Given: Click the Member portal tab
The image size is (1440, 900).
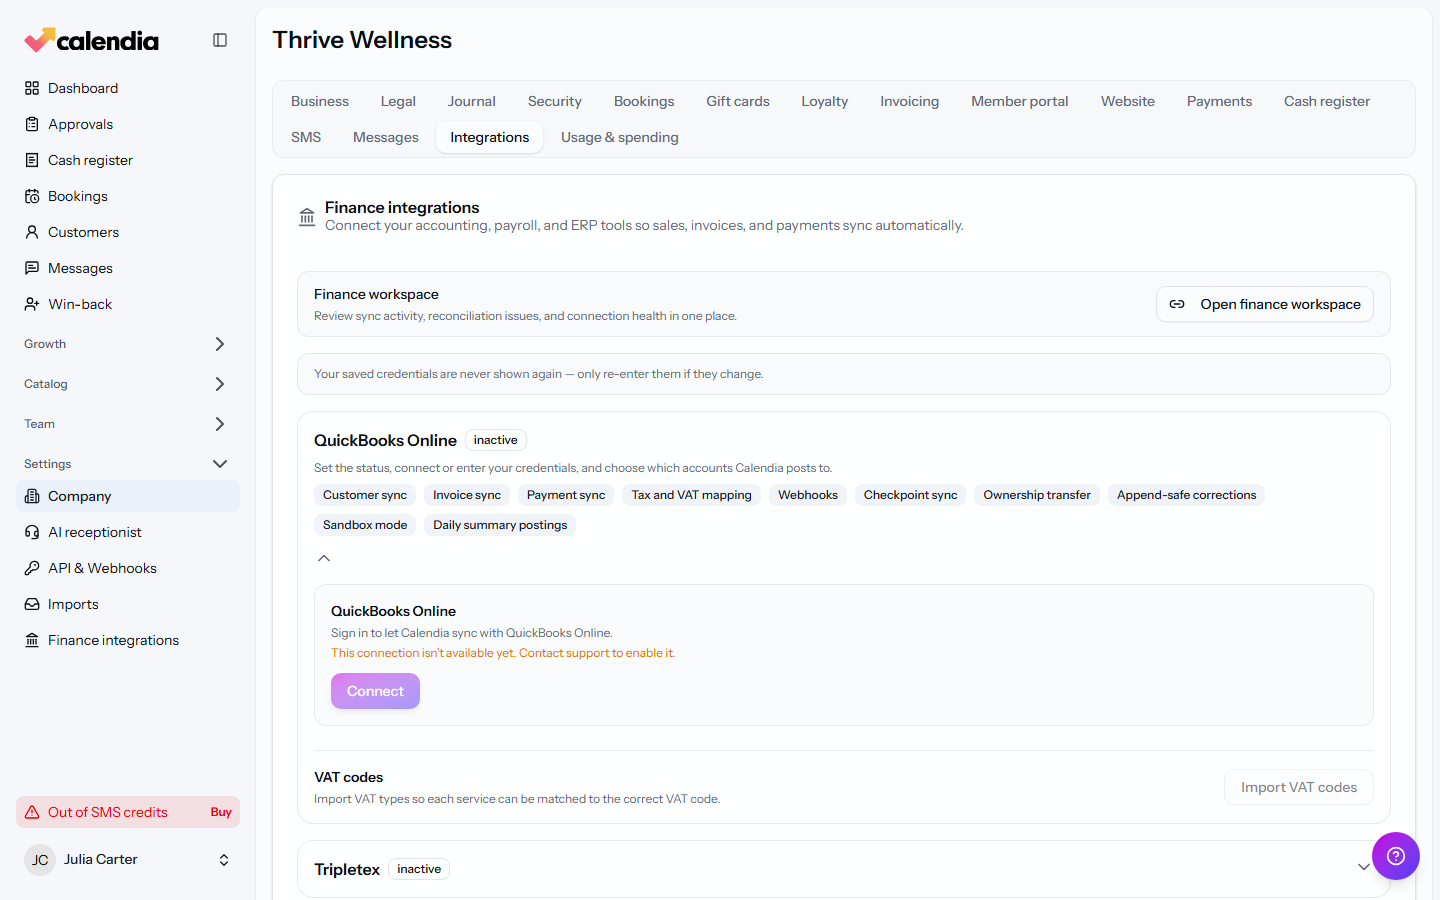Looking at the screenshot, I should (x=1020, y=101).
